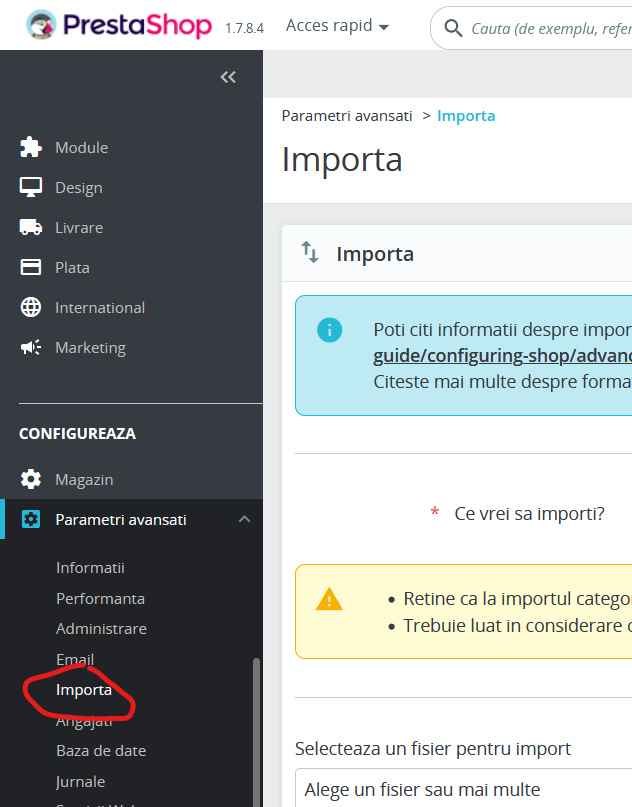The image size is (632, 807).
Task: Collapse the sidebar with the double chevron
Action: [228, 77]
